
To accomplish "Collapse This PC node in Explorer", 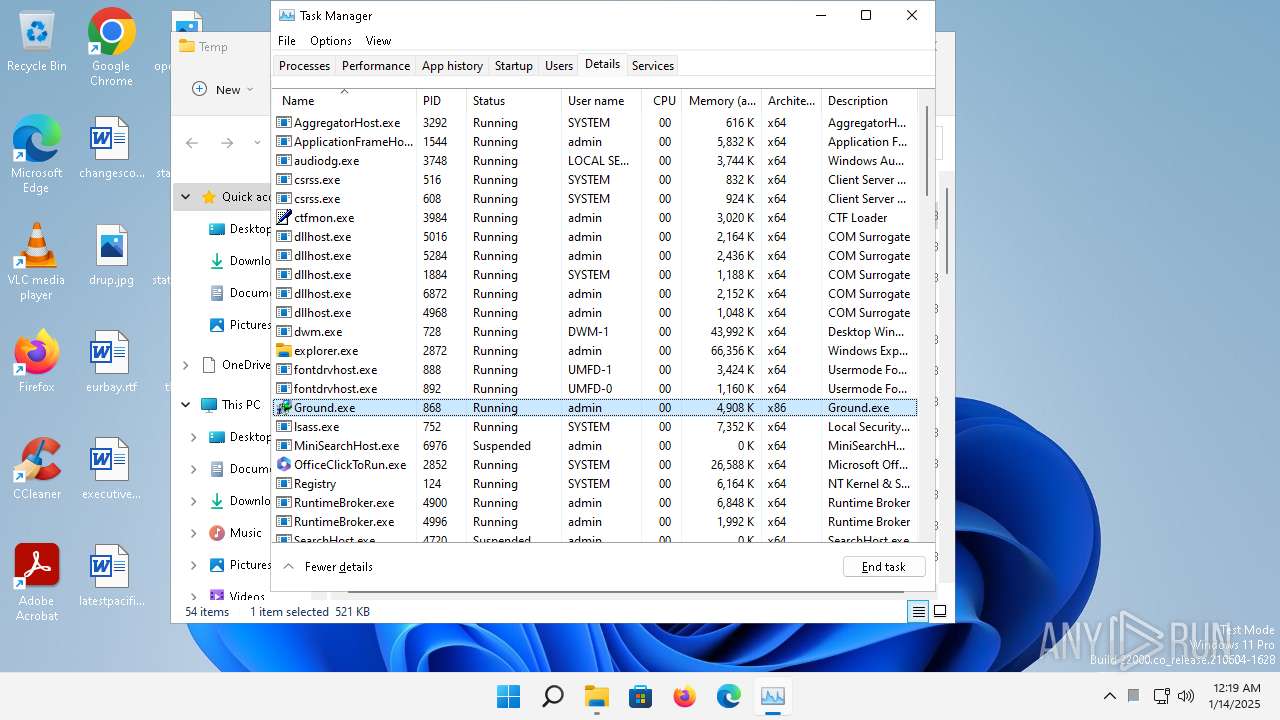I will (x=185, y=405).
